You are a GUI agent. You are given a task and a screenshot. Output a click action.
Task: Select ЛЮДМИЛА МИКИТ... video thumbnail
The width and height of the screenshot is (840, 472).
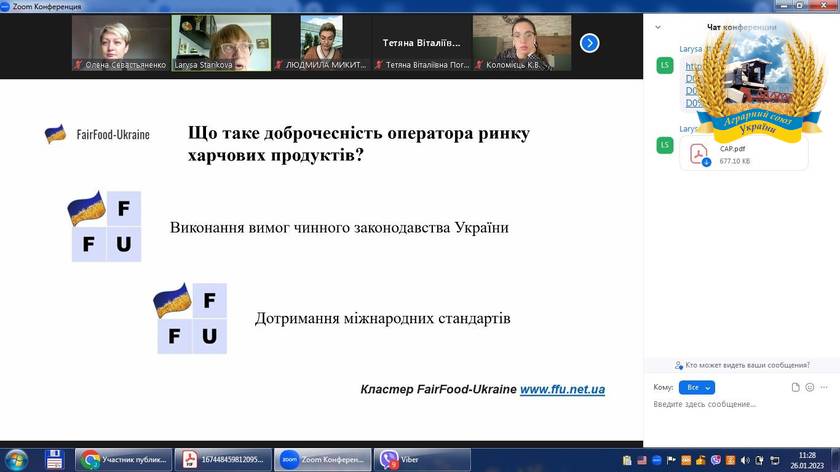(x=321, y=43)
